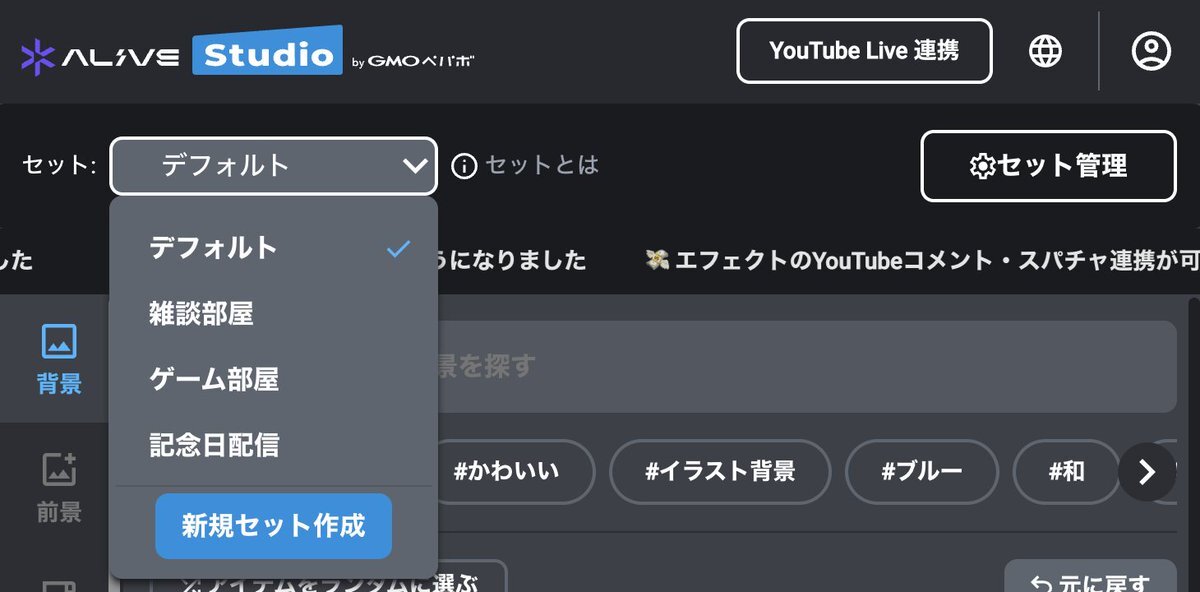Select 雑談部屋 from the set list
The image size is (1200, 592).
[x=202, y=314]
